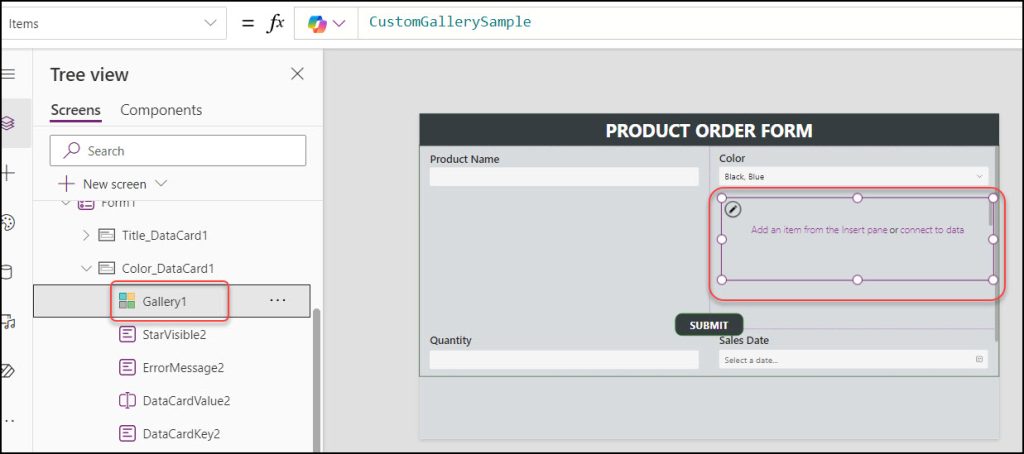The image size is (1024, 454).
Task: Click the Sales Date calendar icon
Action: point(979,359)
